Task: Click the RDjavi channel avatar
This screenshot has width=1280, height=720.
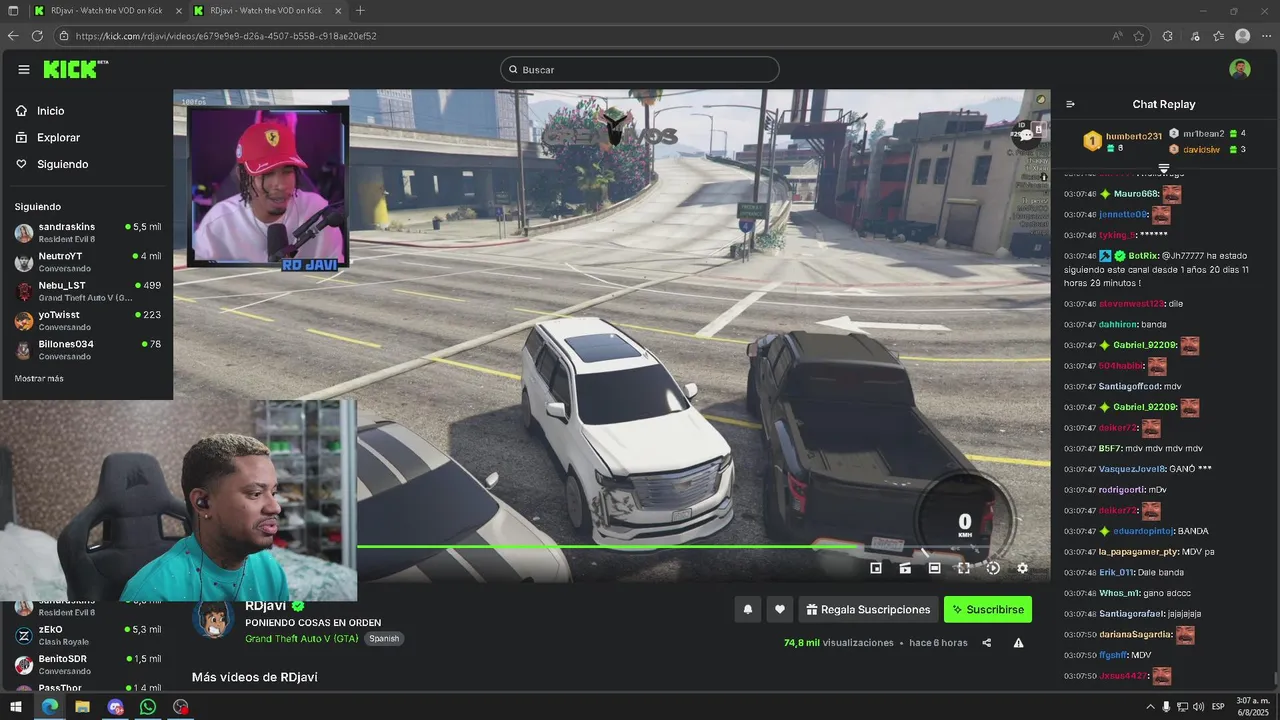Action: (213, 620)
